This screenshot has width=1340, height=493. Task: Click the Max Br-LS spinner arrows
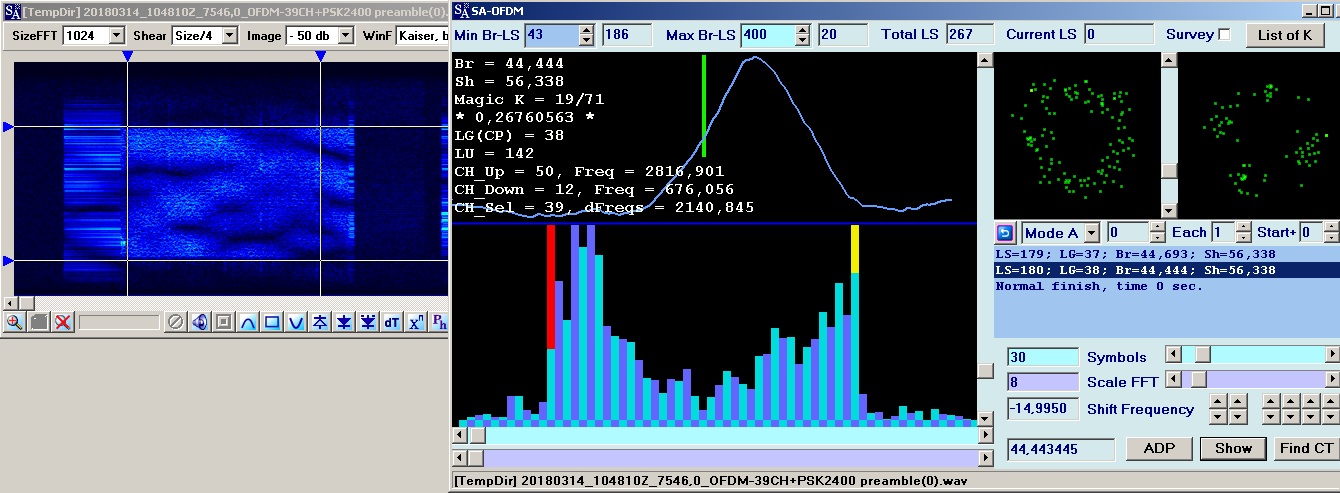[803, 35]
